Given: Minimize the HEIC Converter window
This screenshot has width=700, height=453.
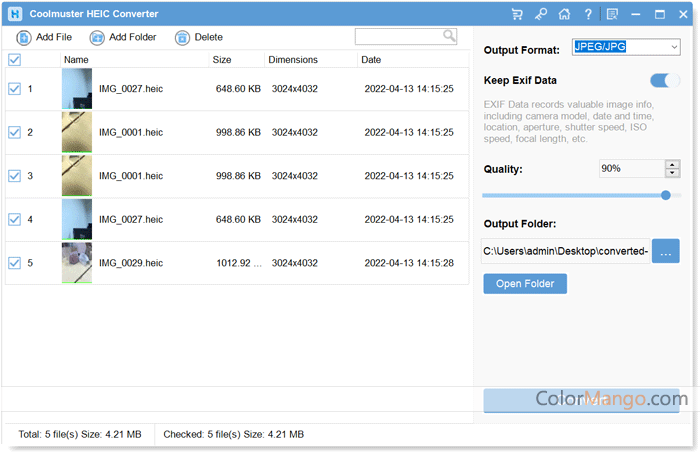Looking at the screenshot, I should click(636, 14).
